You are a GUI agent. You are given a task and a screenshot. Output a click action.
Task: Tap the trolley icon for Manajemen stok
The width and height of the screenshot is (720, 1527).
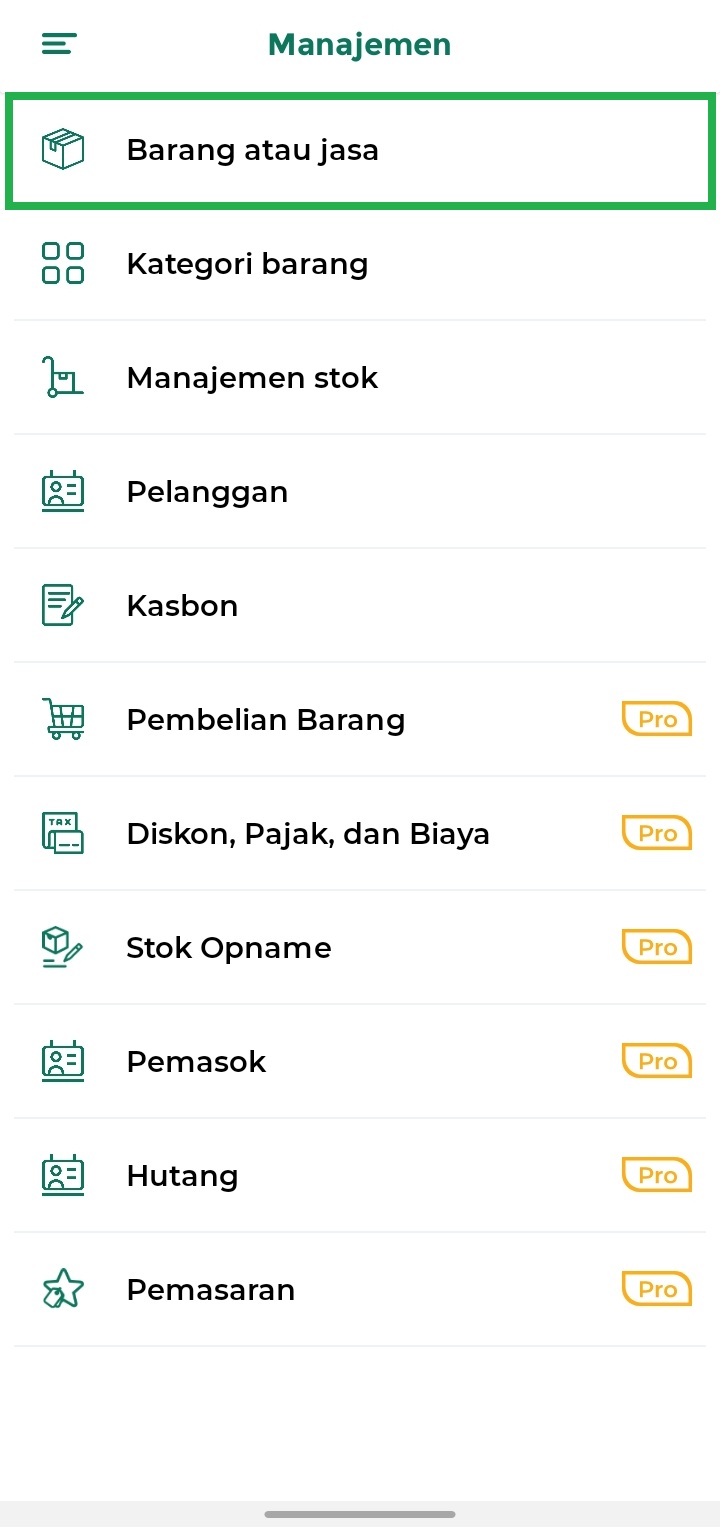pos(63,378)
